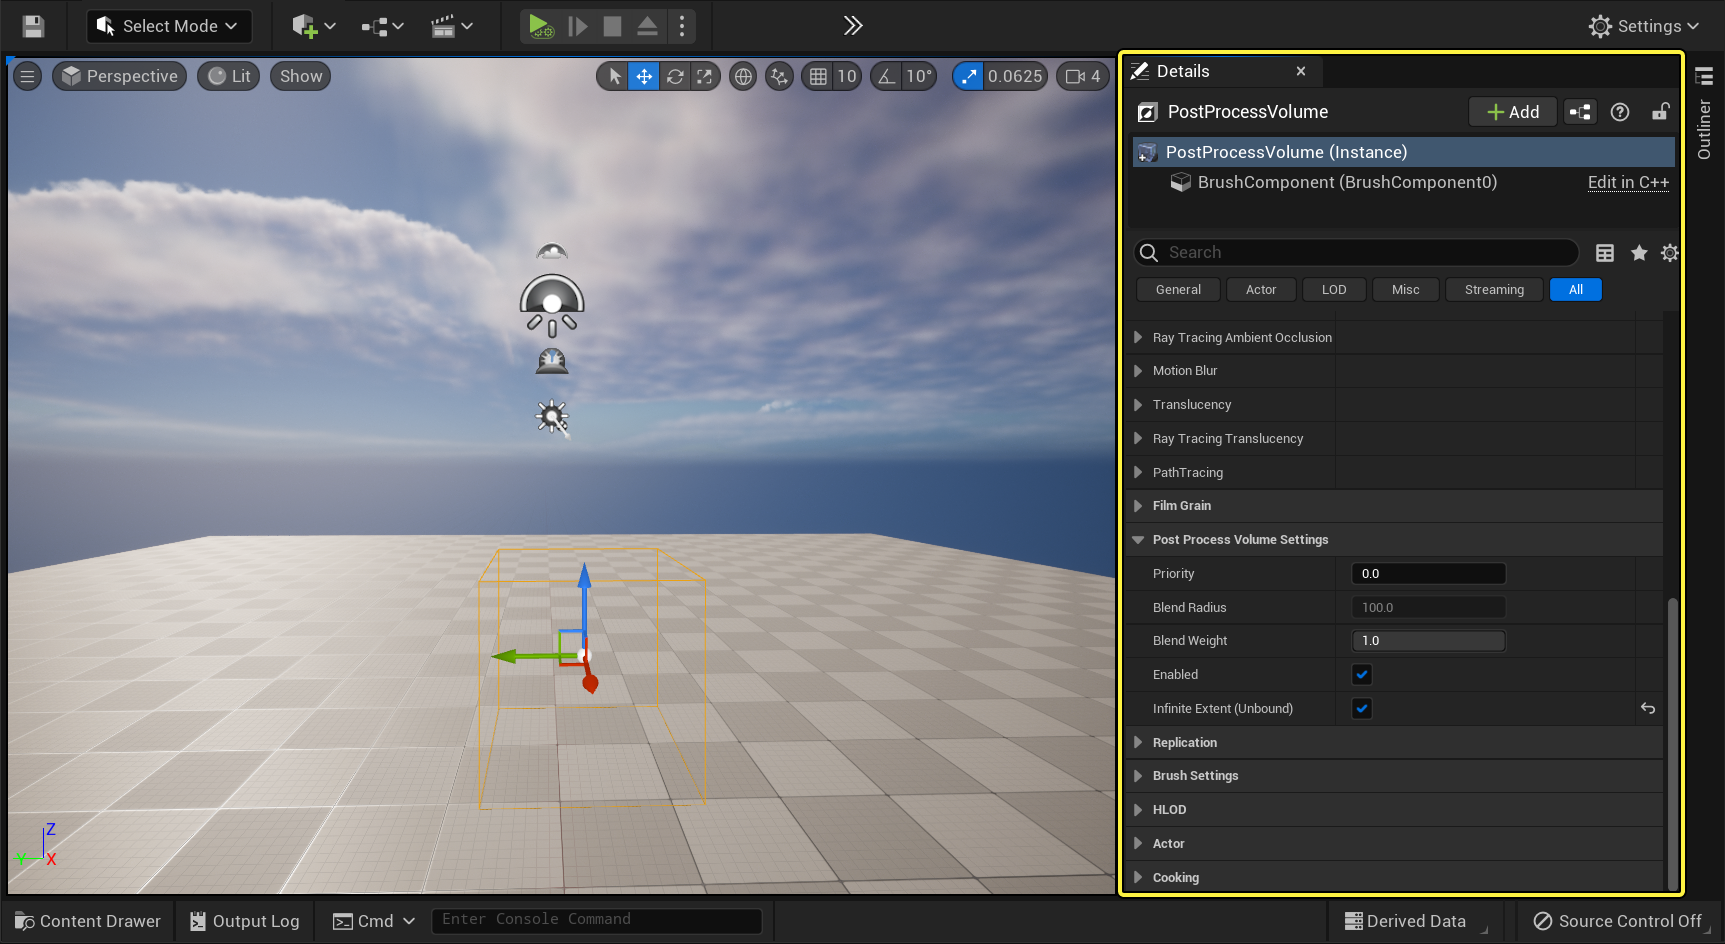The width and height of the screenshot is (1725, 944).
Task: Activate the translate move tool
Action: pos(644,76)
